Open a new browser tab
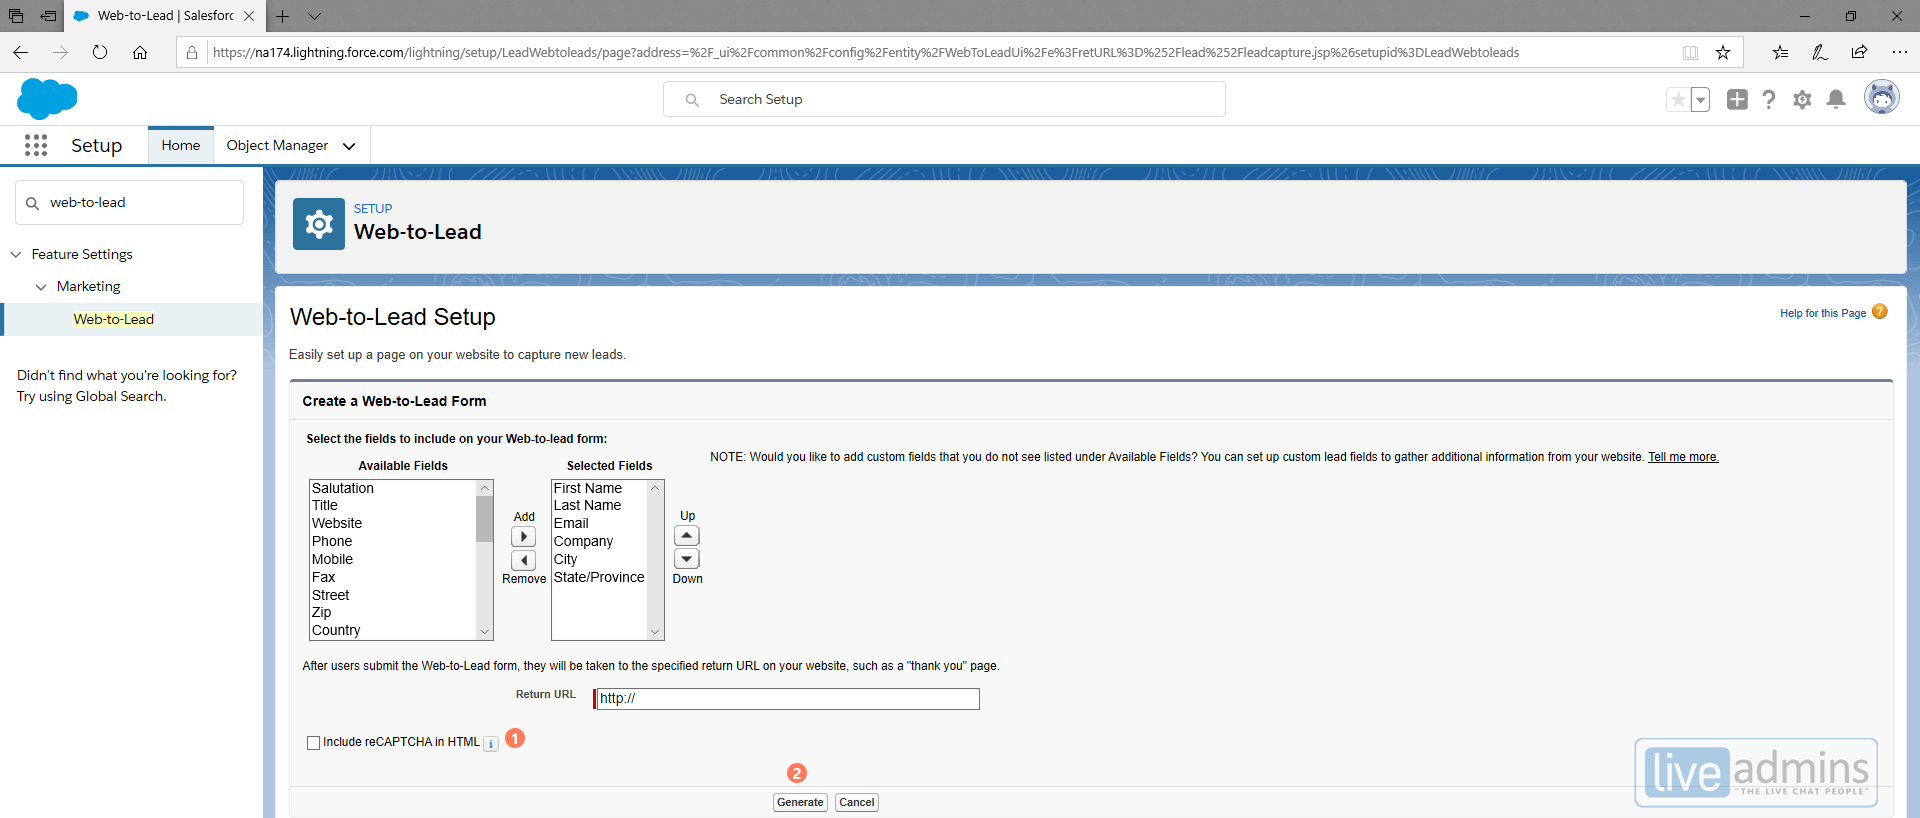This screenshot has height=818, width=1920. pos(283,16)
